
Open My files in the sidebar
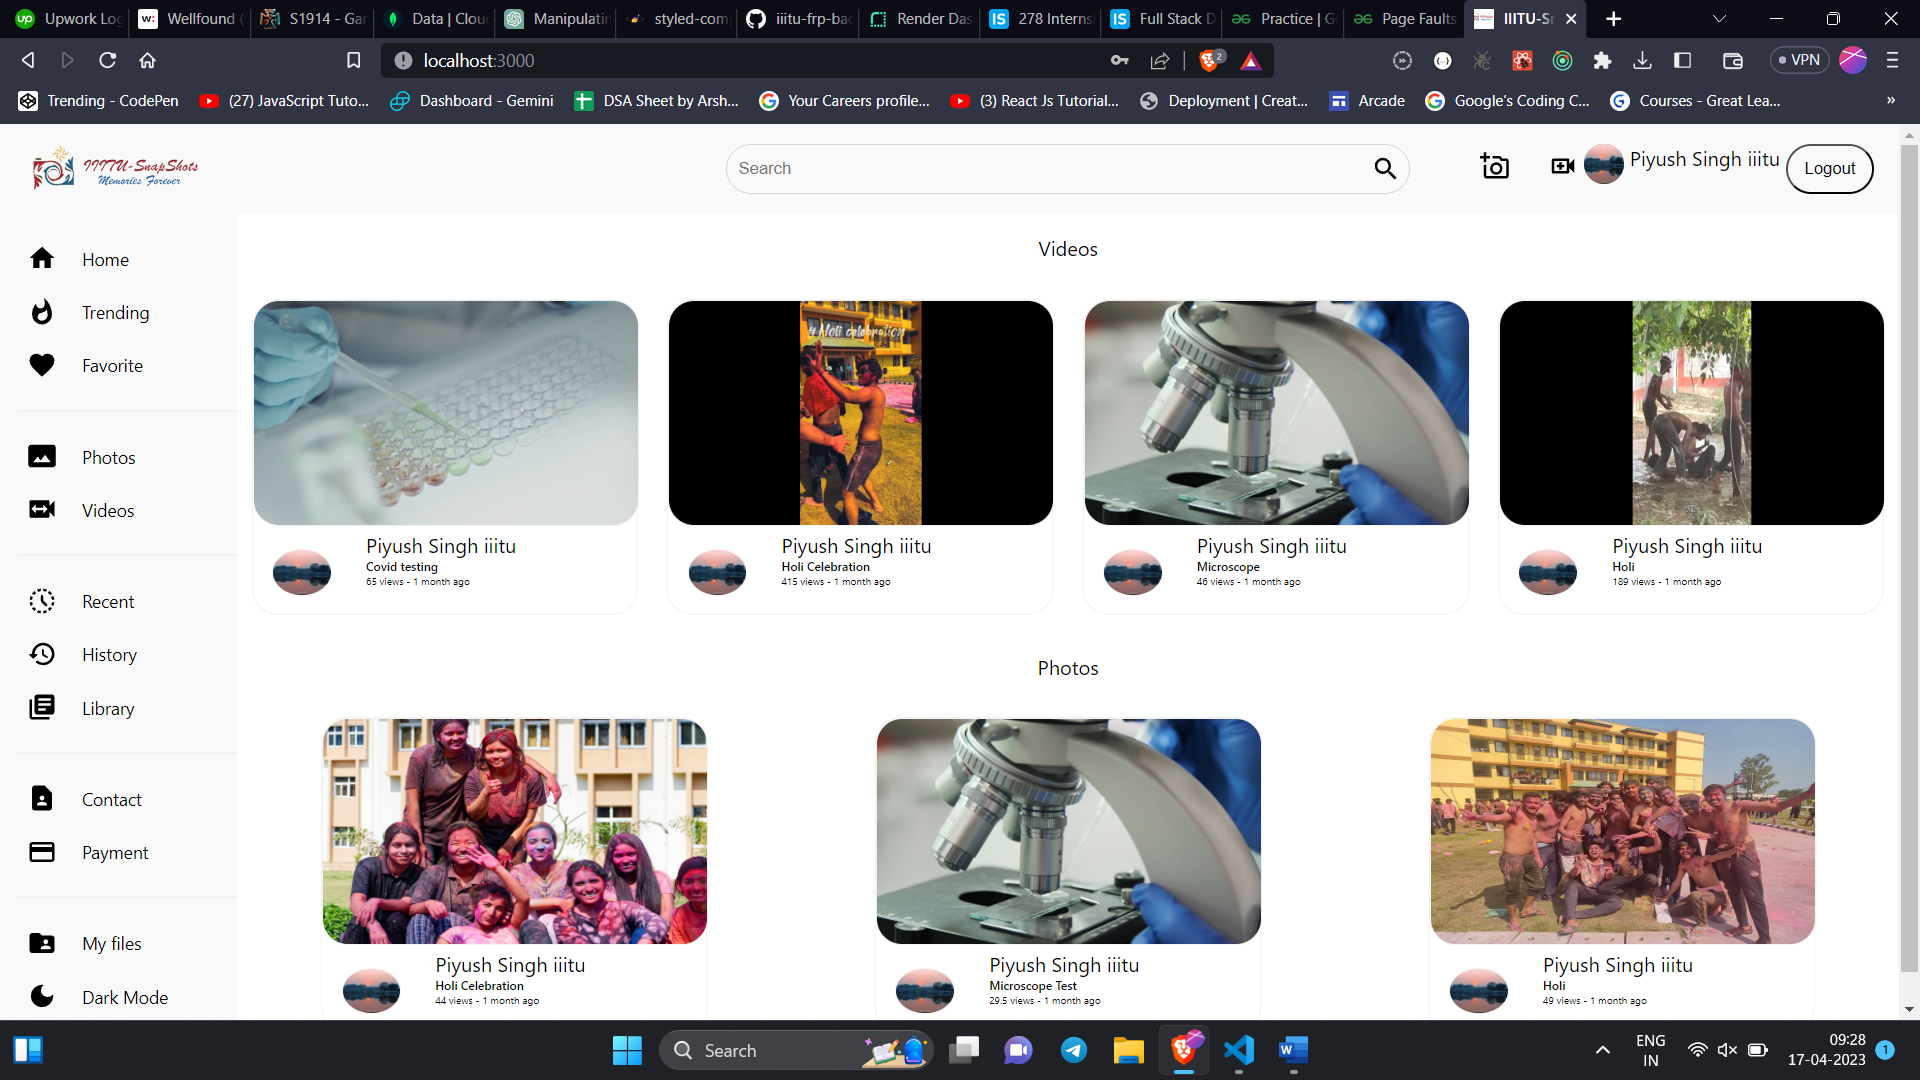tap(111, 944)
